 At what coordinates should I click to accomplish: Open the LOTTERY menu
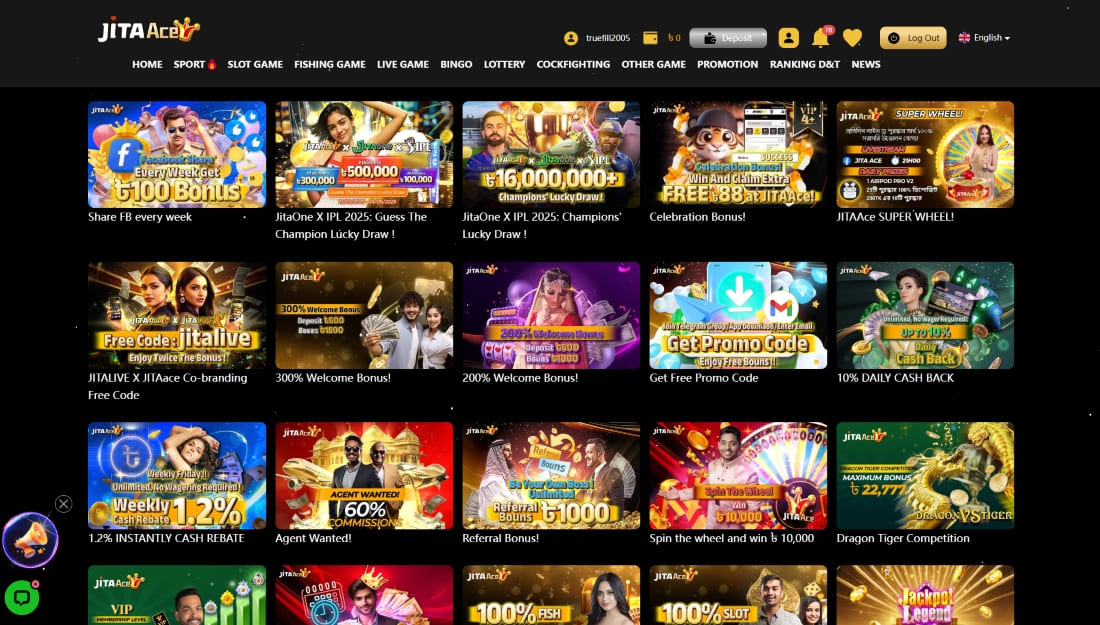tap(504, 64)
